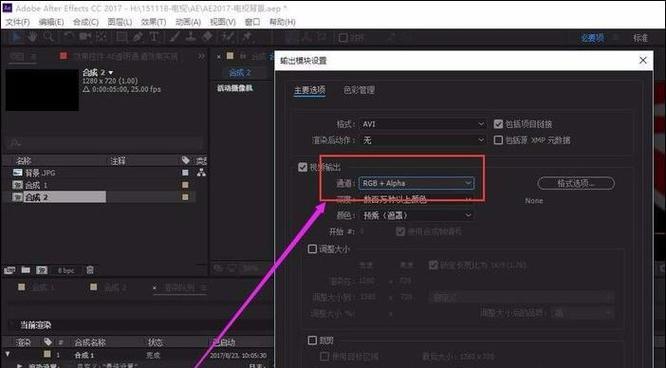
Task: Open the 动画(A) menu
Action: pyautogui.click(x=188, y=22)
